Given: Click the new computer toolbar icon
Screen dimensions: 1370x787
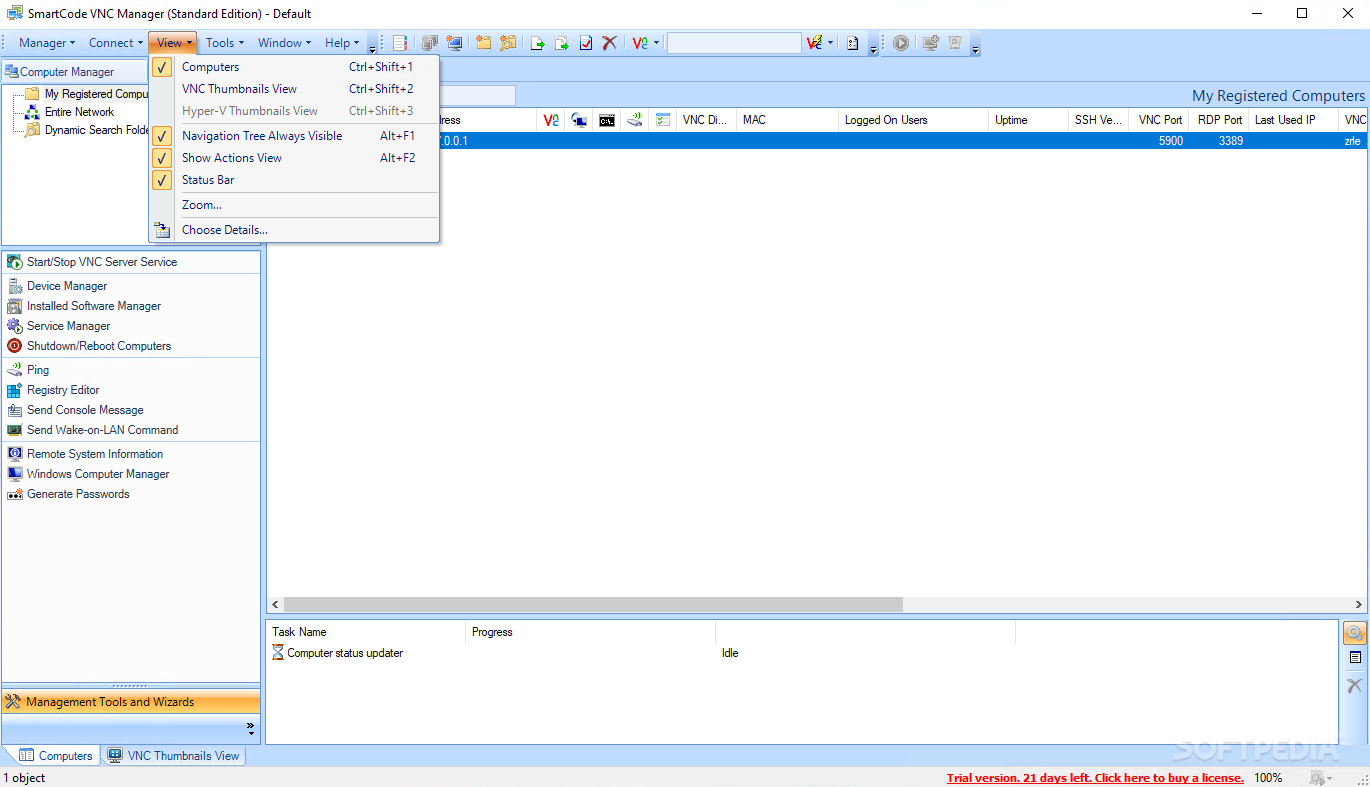Looking at the screenshot, I should 455,43.
